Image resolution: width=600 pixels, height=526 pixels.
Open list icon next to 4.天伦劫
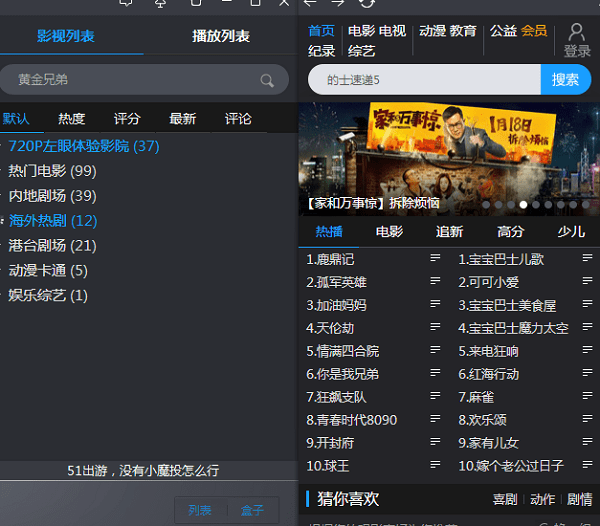point(435,327)
